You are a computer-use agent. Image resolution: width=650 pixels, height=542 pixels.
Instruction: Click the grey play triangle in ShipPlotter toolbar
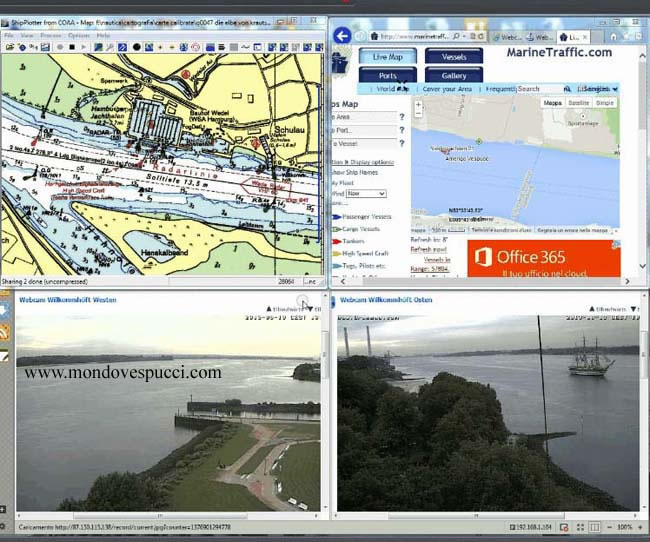(84, 47)
